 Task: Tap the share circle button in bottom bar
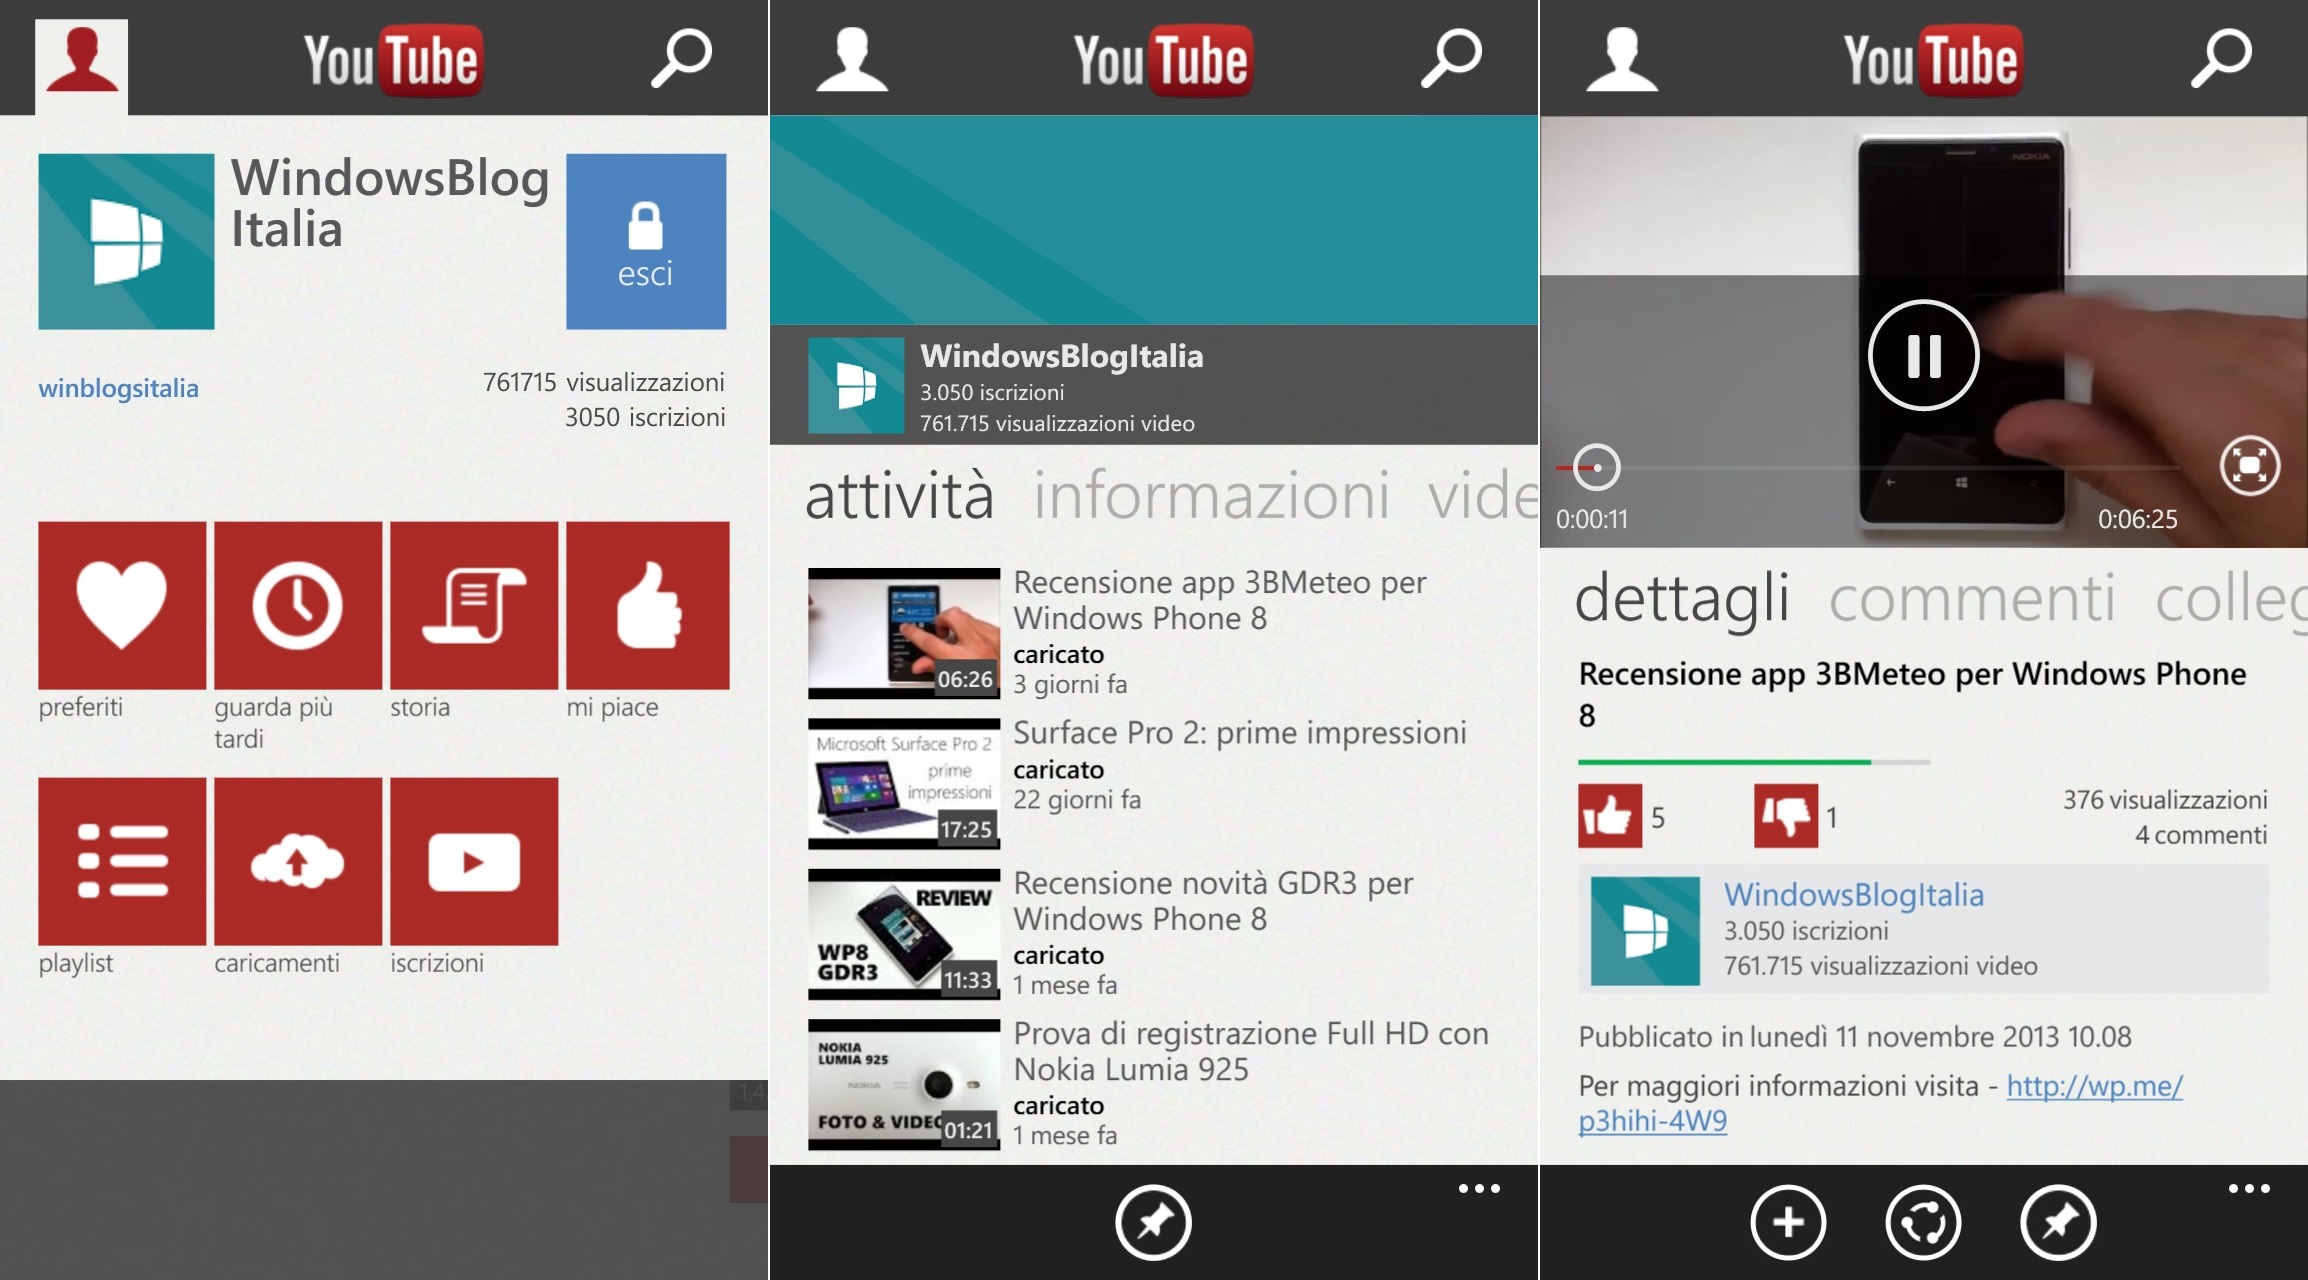coord(1923,1222)
